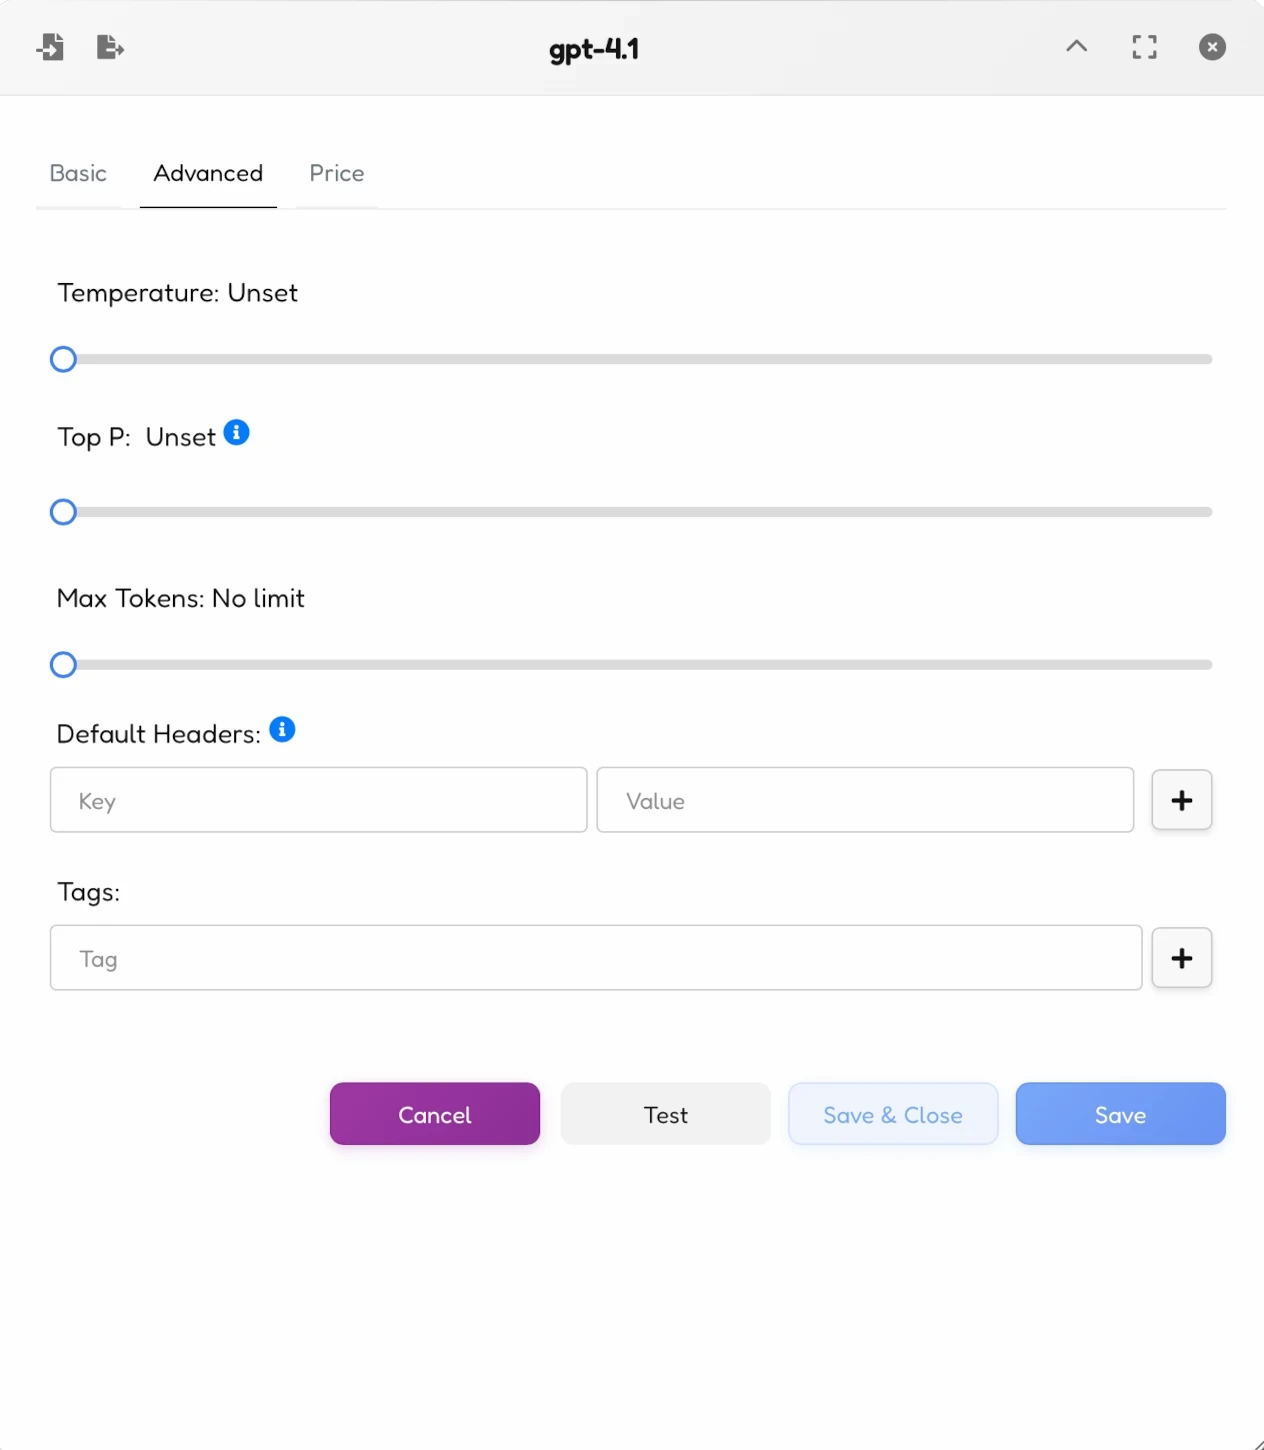Image resolution: width=1264 pixels, height=1450 pixels.
Task: Switch to the Basic tab
Action: point(78,173)
